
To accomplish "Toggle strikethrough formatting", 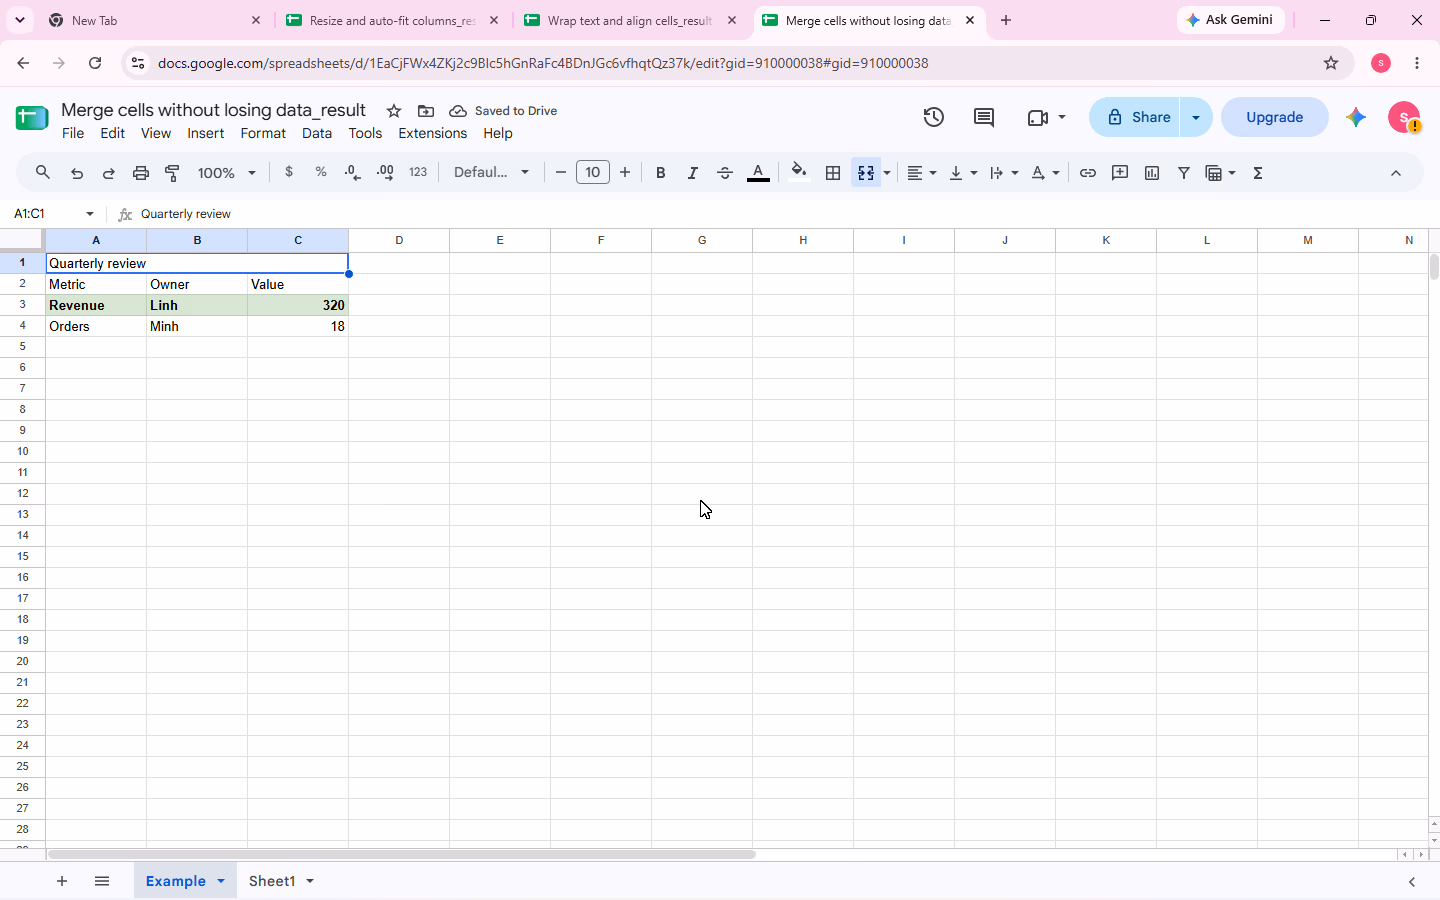I will [725, 173].
